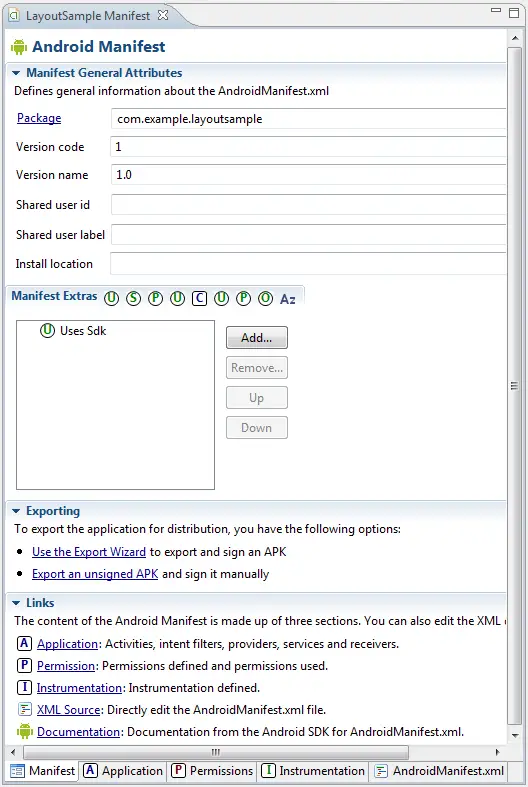The image size is (528, 787).
Task: Click the Version name field
Action: (308, 175)
